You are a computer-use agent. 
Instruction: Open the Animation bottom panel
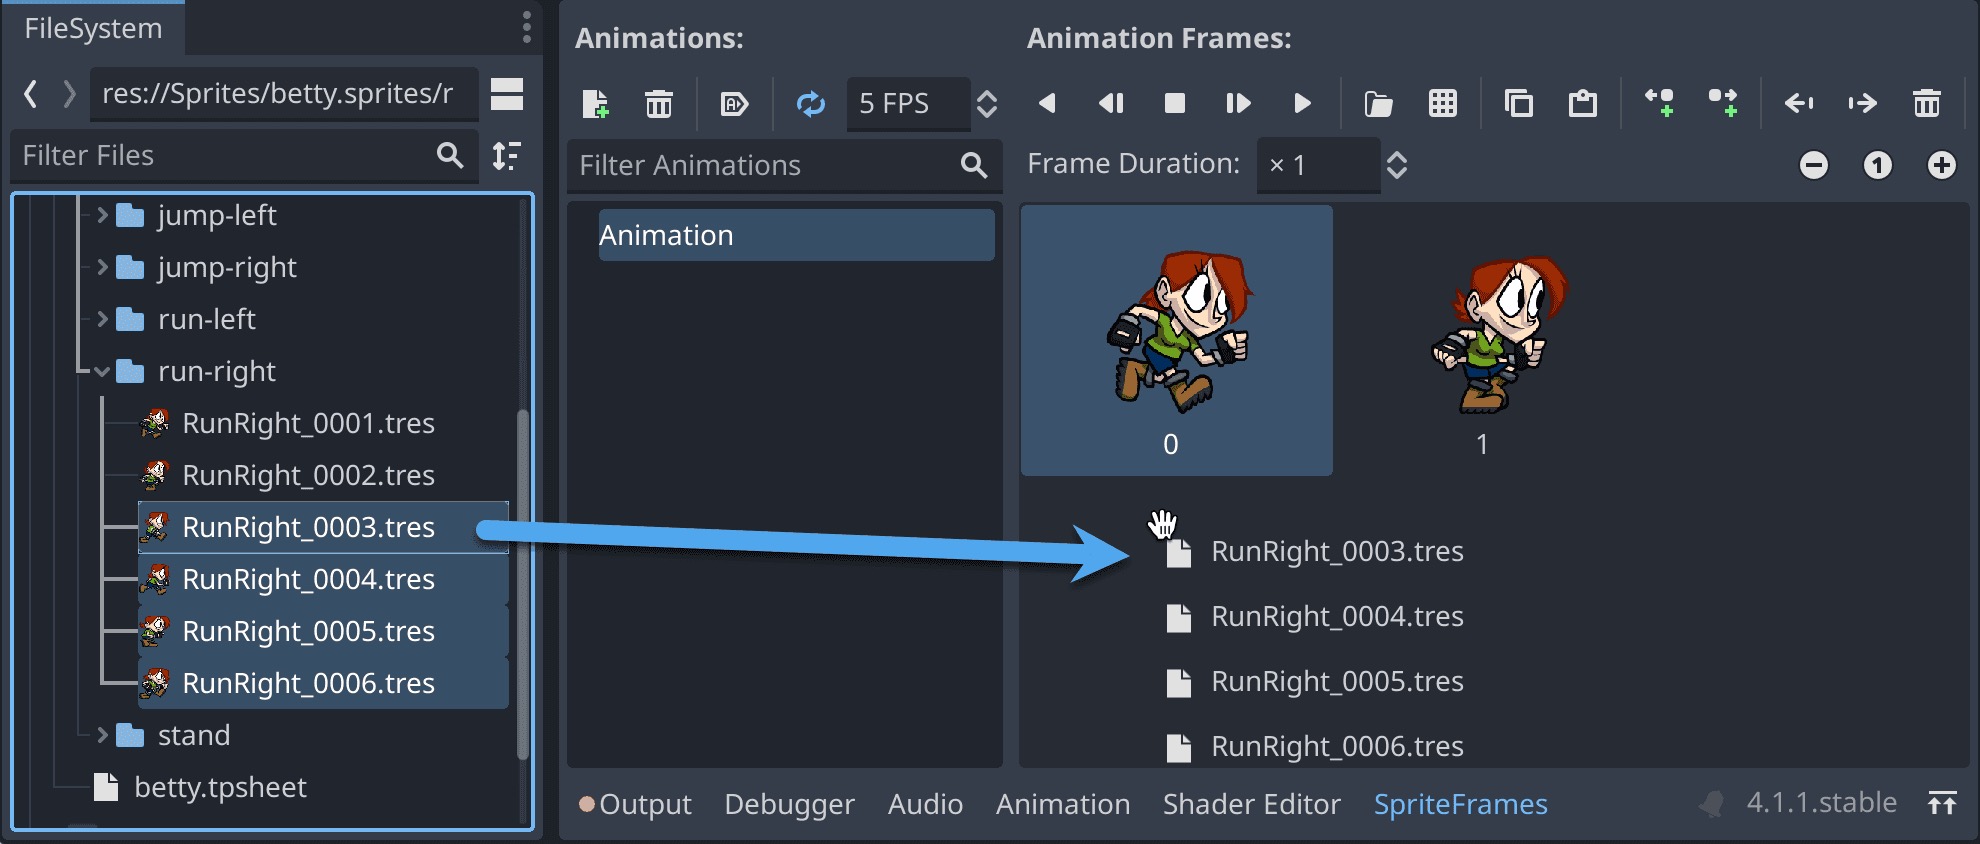[1063, 804]
